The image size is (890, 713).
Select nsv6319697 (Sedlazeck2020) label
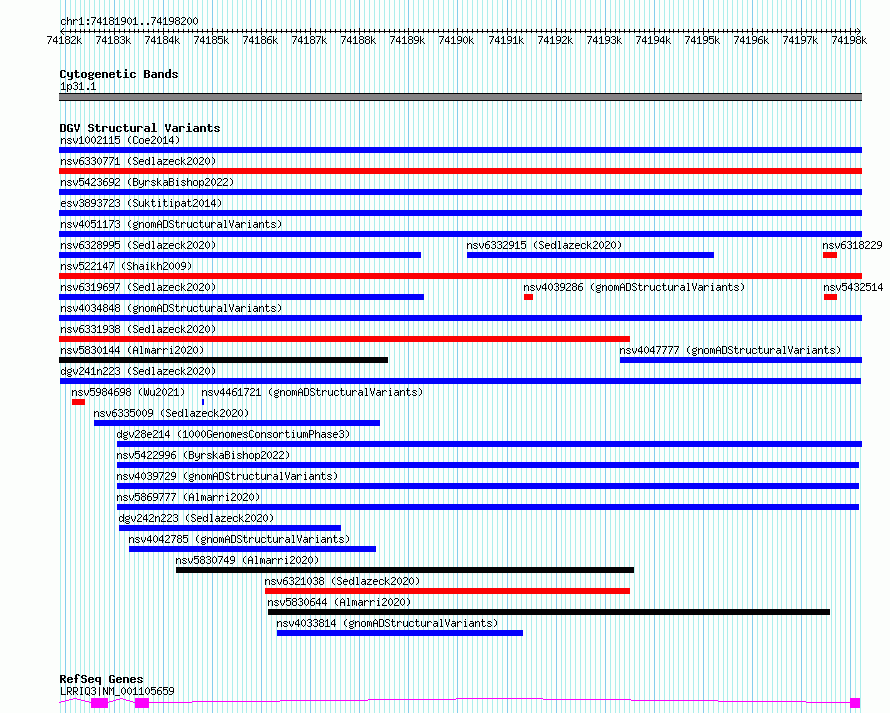point(138,287)
